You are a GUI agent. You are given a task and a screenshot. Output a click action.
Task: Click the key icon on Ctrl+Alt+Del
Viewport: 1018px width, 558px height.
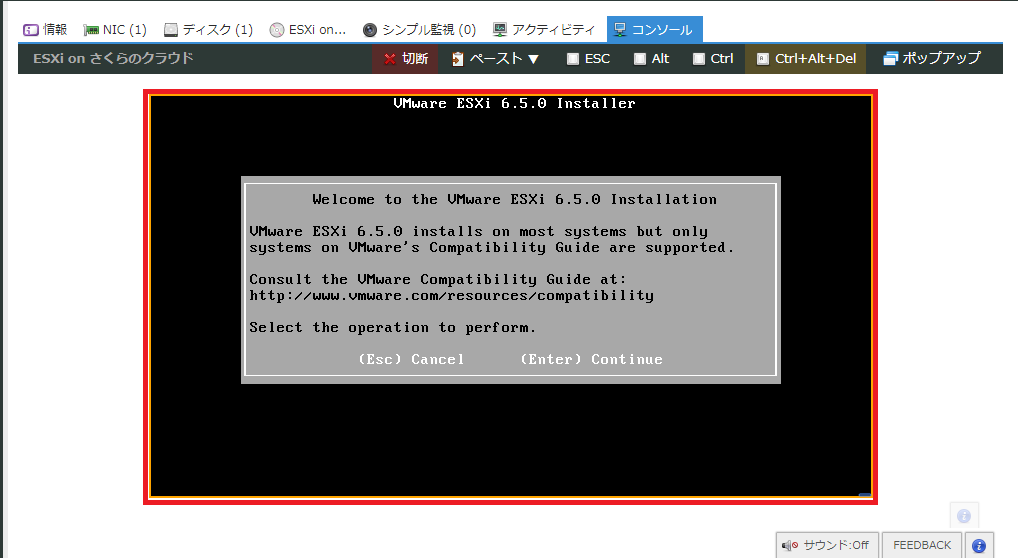(x=763, y=59)
